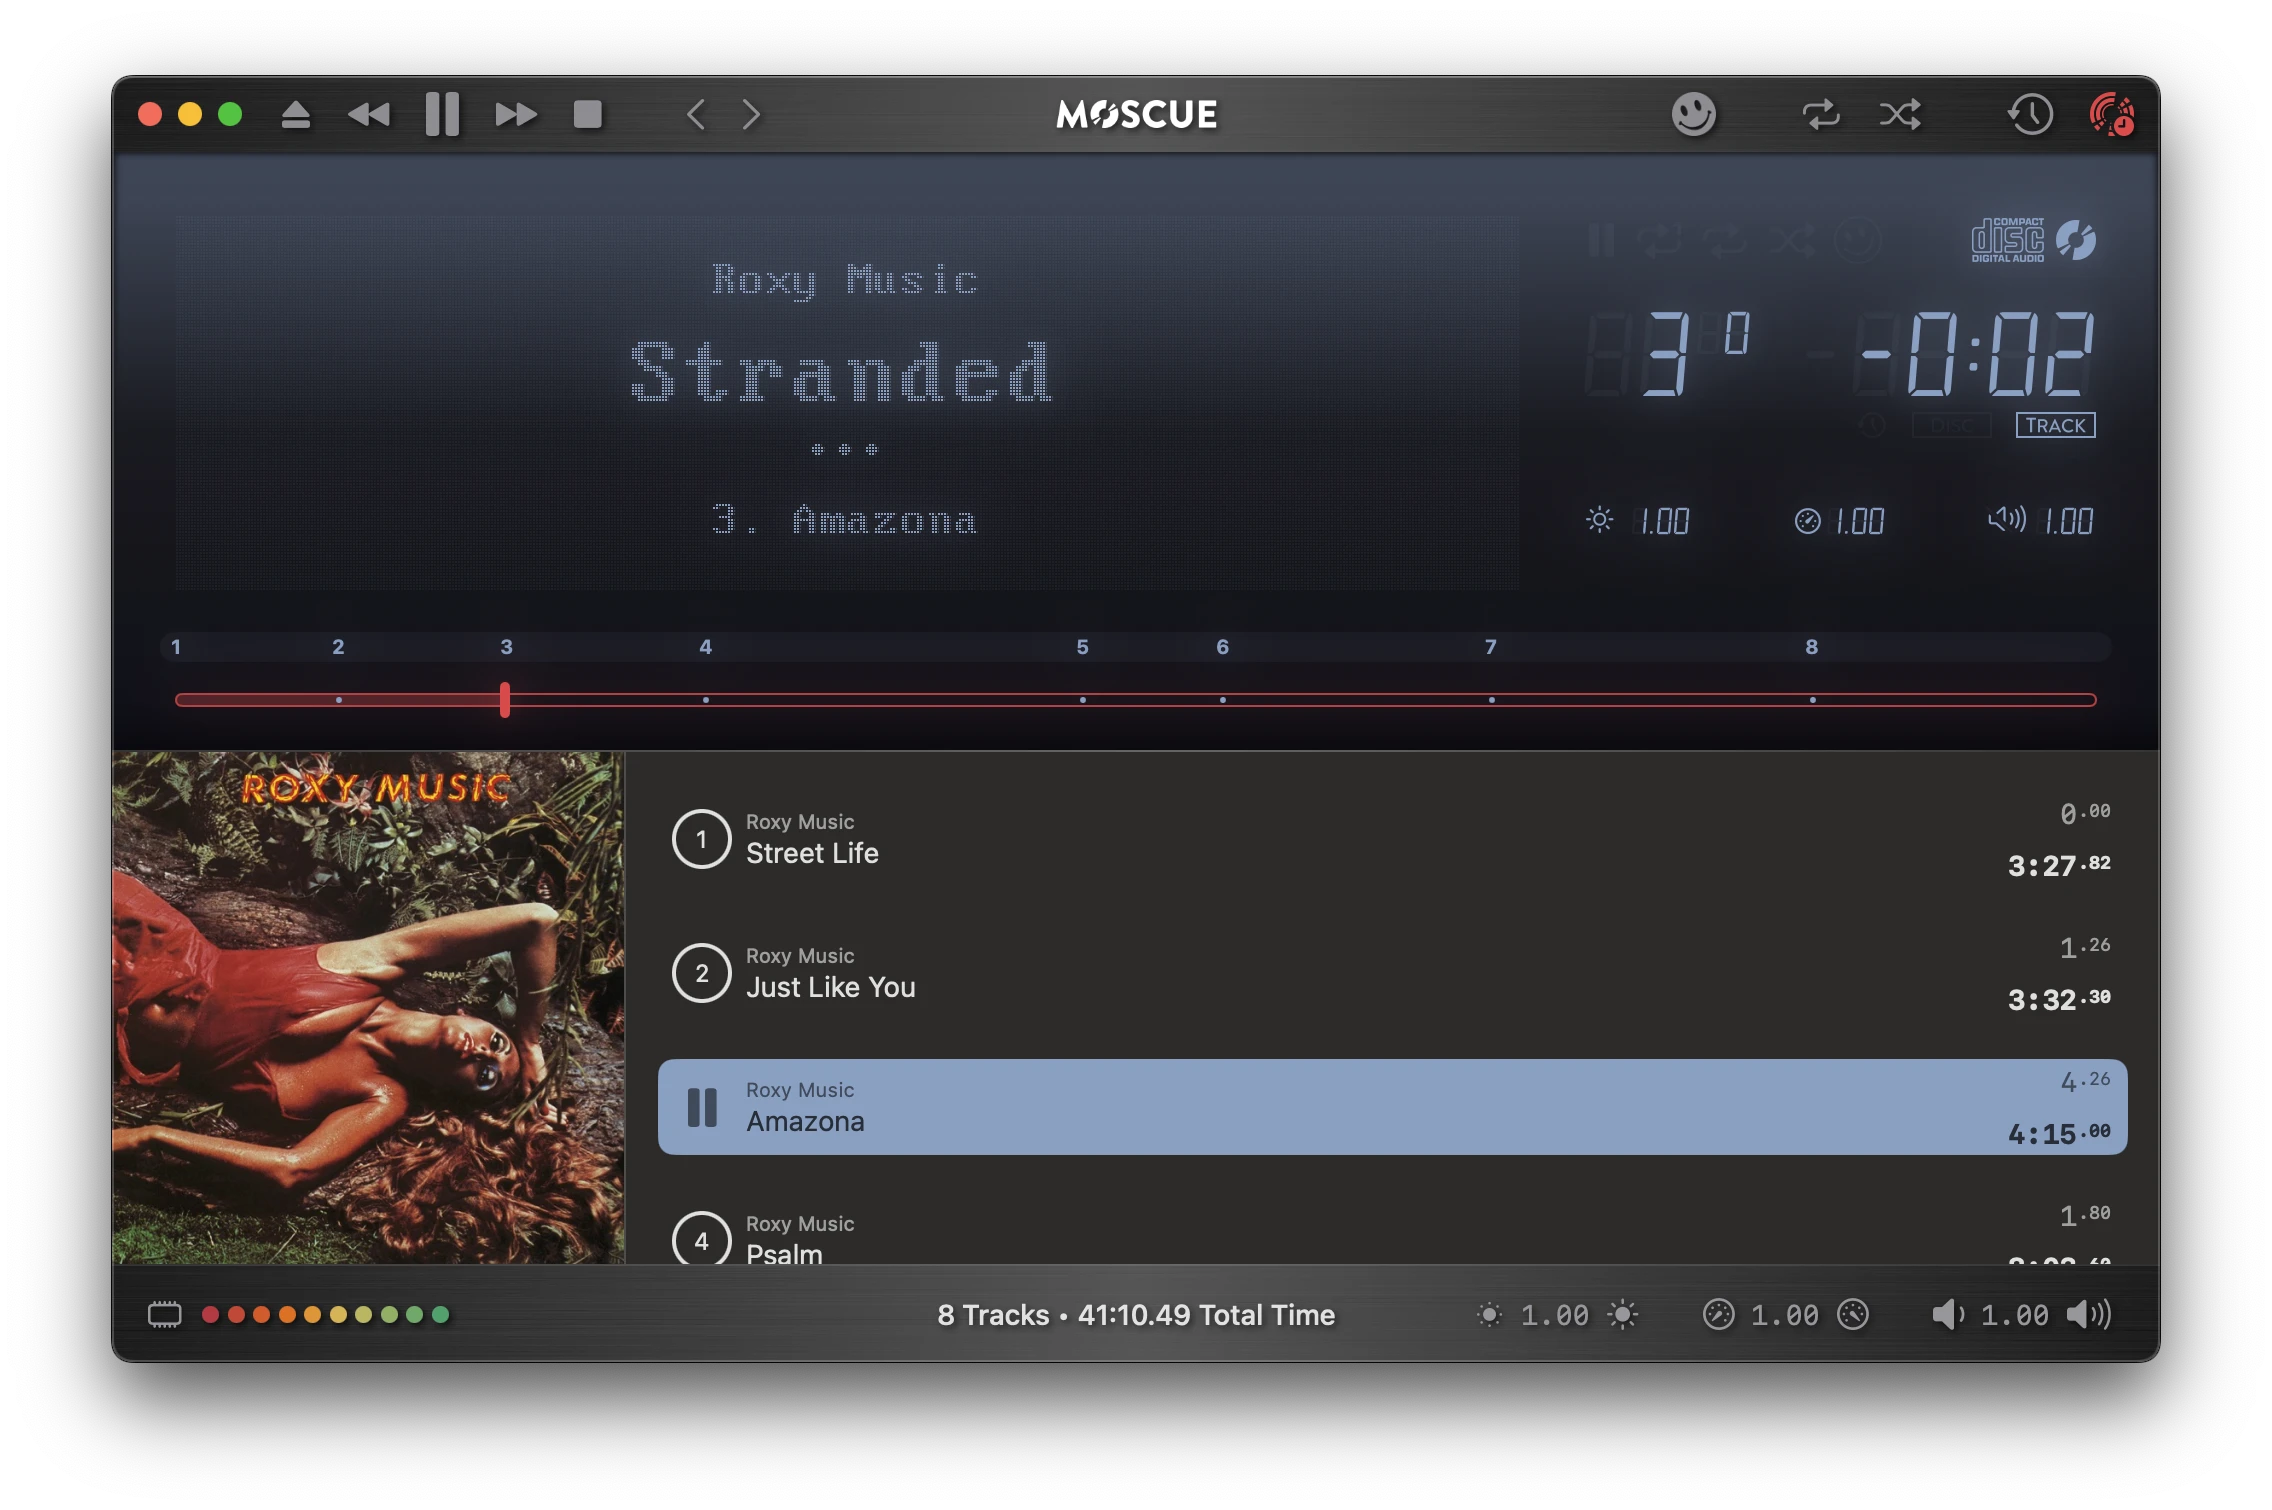Open the history clock icon
Viewport: 2272px width, 1510px height.
pyautogui.click(x=2030, y=114)
